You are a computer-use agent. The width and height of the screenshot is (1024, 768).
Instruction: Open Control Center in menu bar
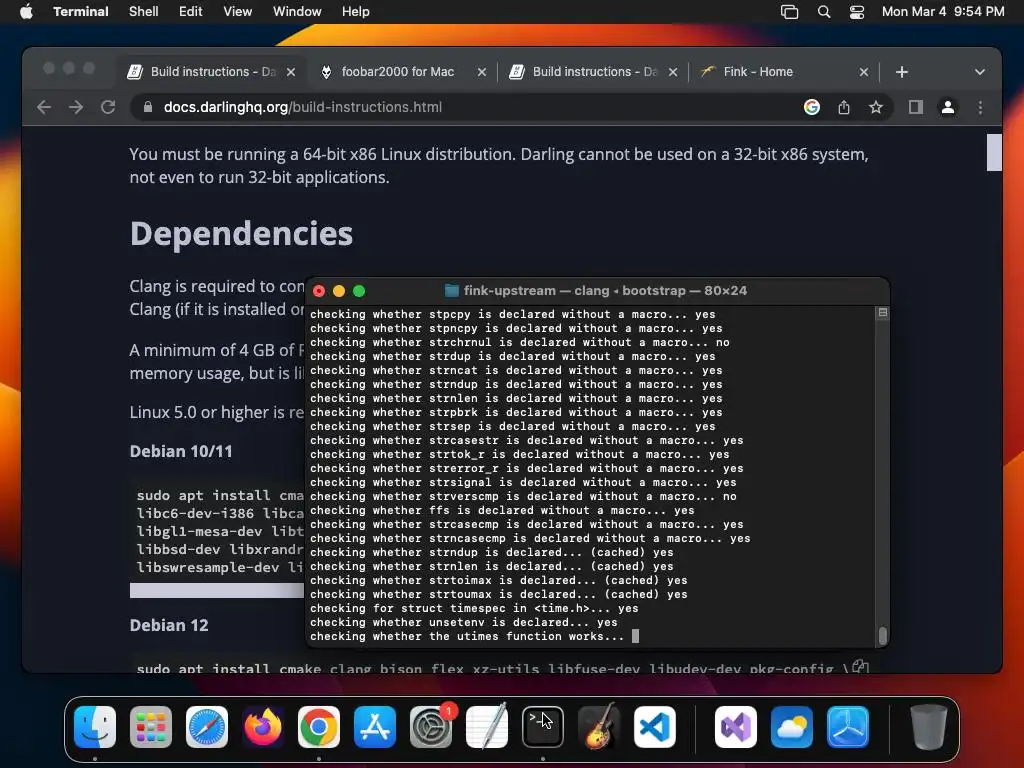coord(857,12)
